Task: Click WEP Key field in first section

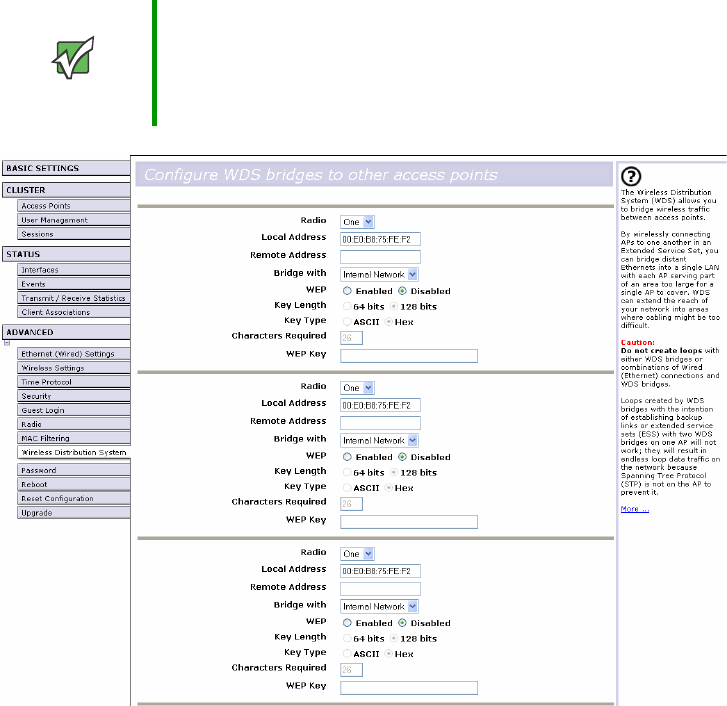Action: [409, 356]
